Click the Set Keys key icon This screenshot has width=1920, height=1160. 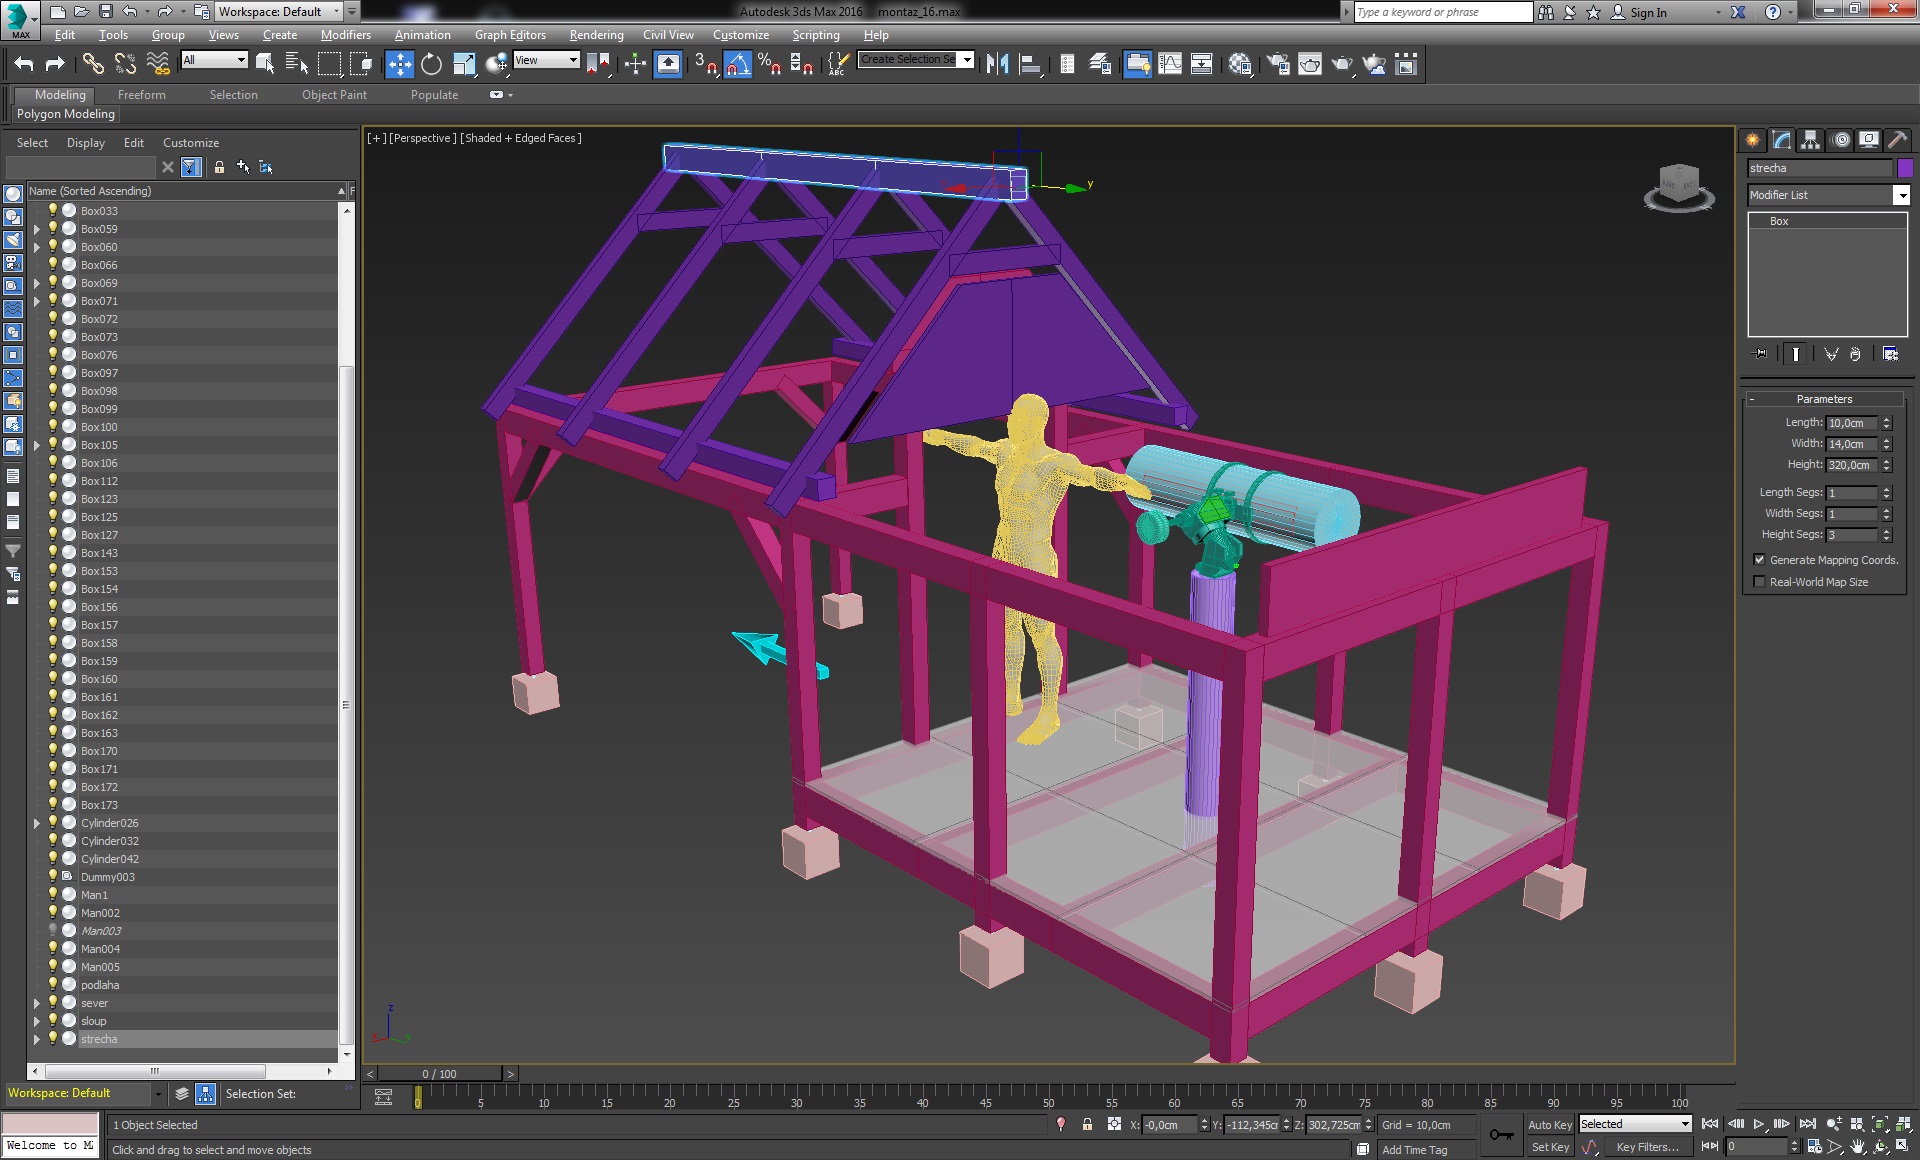[x=1501, y=1135]
